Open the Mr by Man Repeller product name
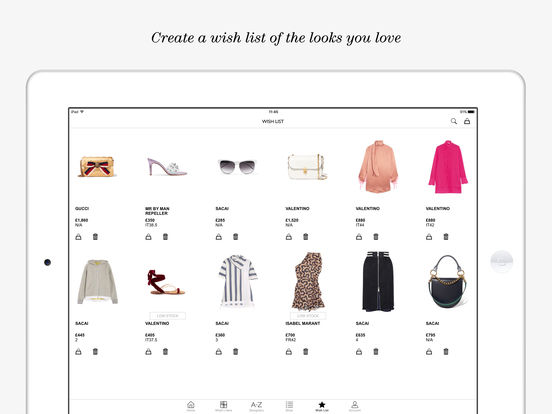The image size is (552, 414). [x=157, y=211]
